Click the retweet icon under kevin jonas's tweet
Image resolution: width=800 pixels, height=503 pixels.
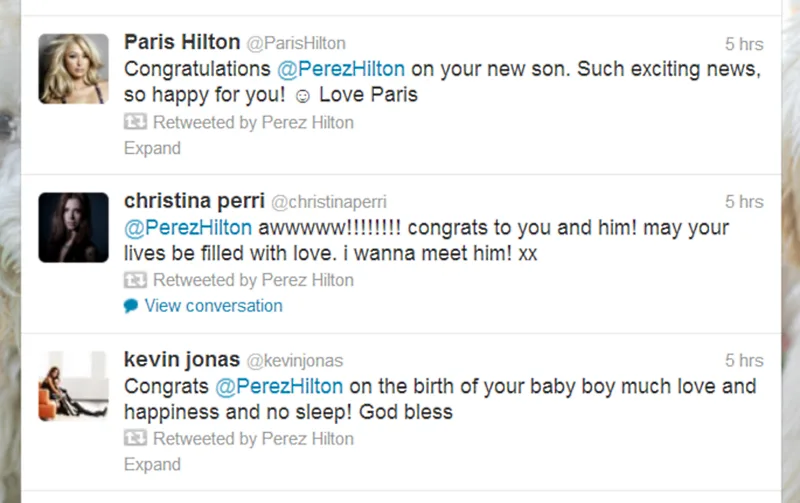point(135,438)
